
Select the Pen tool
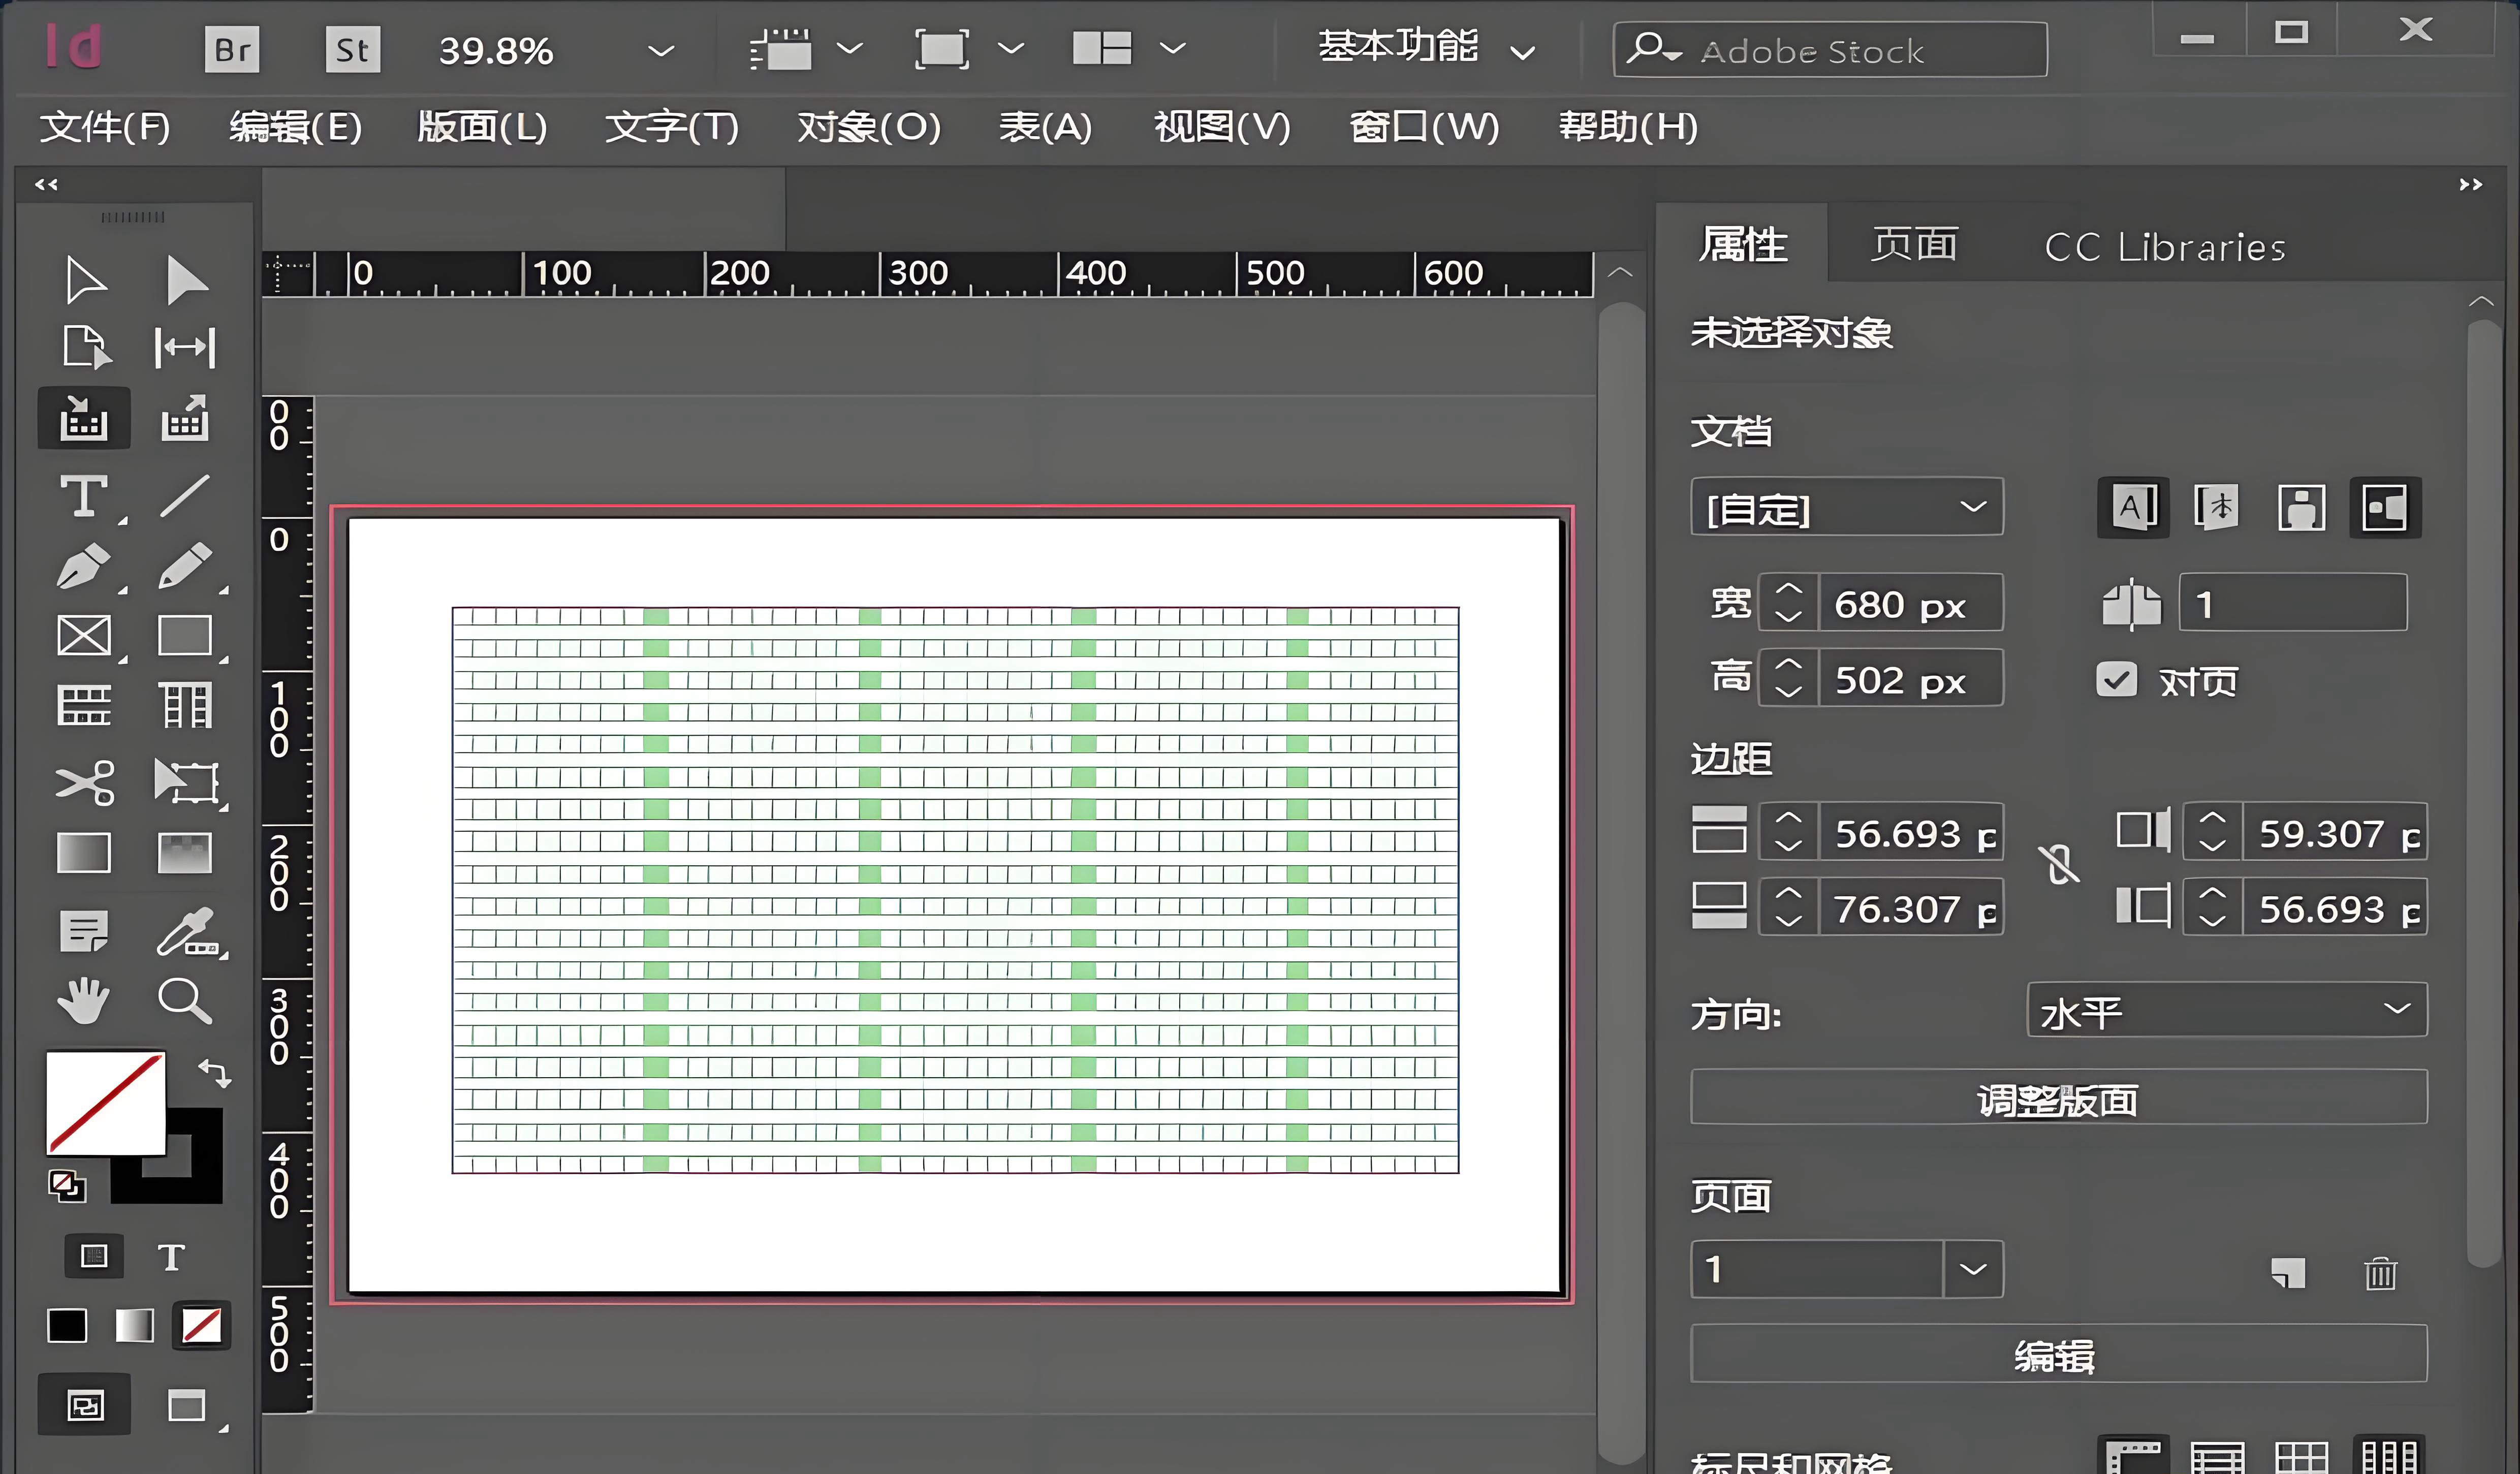click(x=84, y=567)
